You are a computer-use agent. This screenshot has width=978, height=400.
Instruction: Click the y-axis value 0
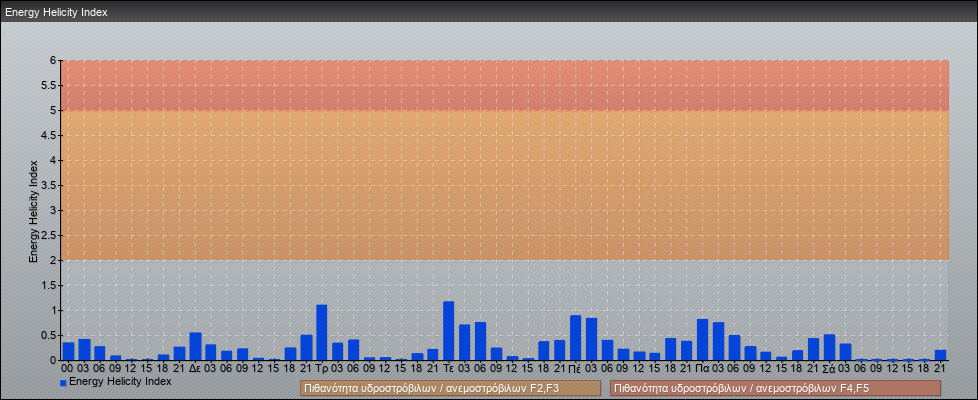(x=54, y=360)
